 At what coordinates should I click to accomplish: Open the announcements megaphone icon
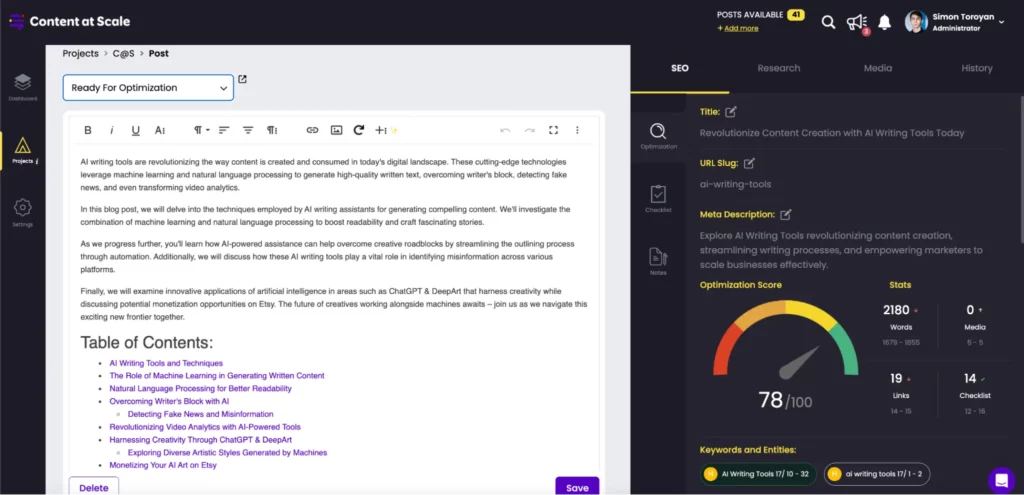pyautogui.click(x=857, y=23)
